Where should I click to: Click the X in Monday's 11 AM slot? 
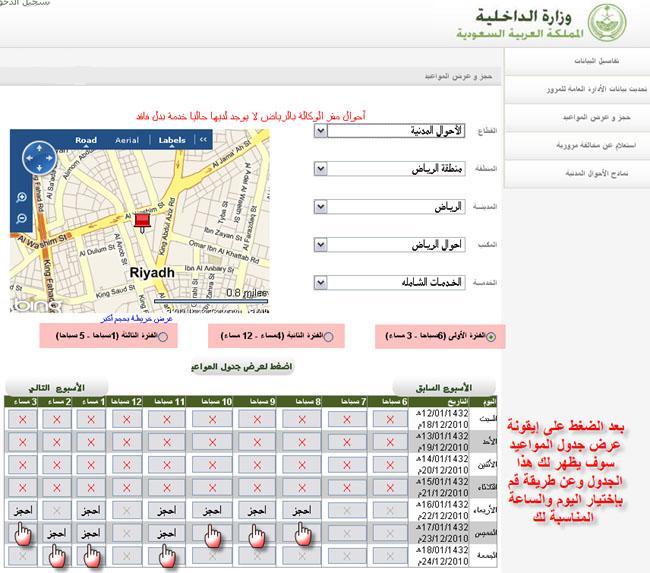167,465
